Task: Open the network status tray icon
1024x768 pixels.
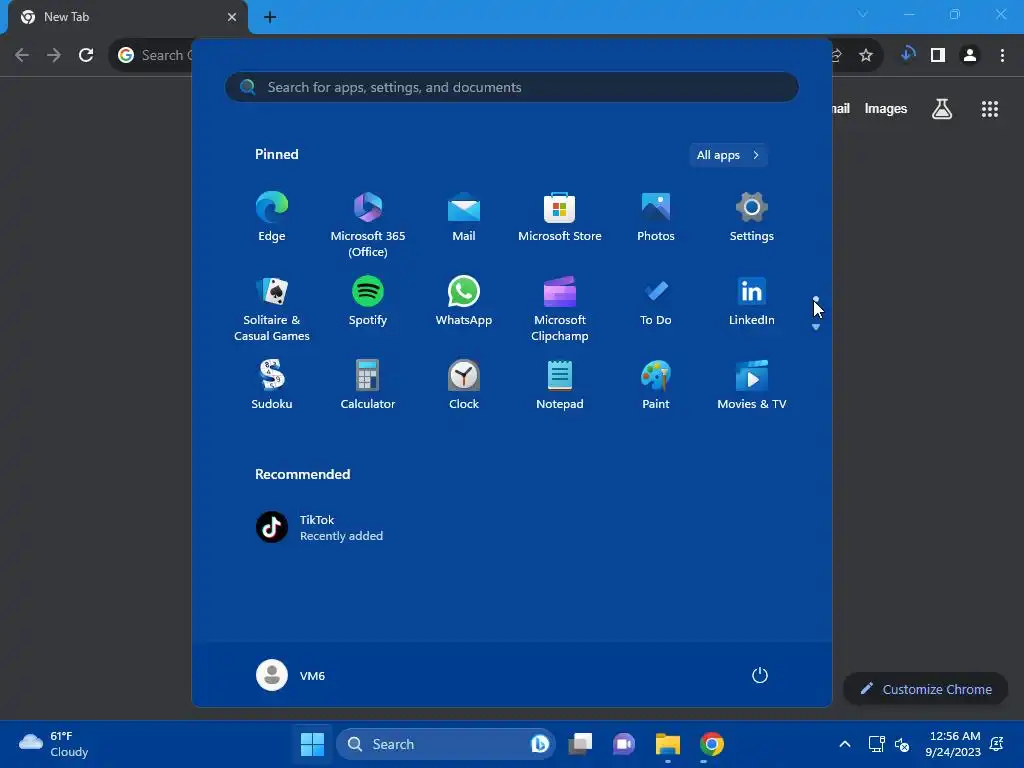Action: [876, 744]
